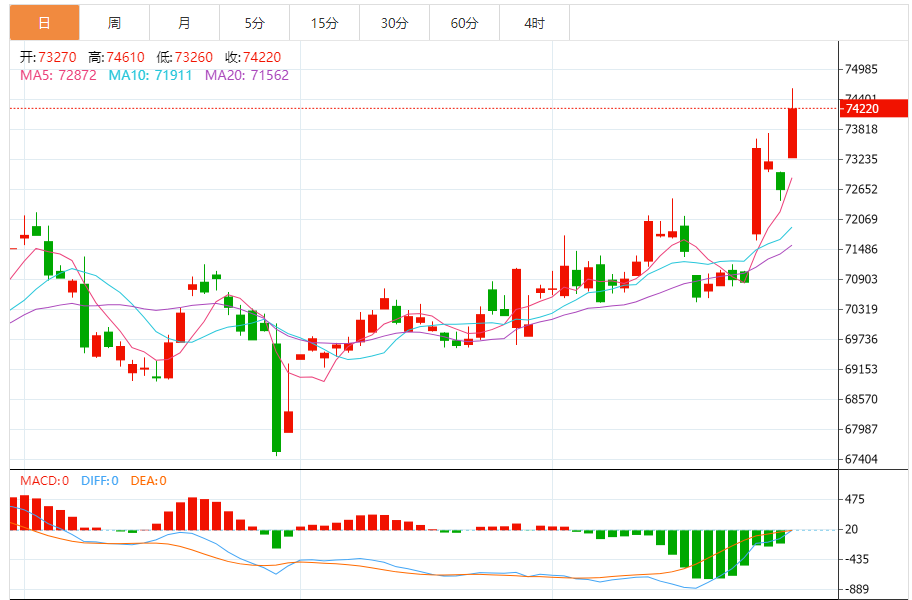Click the red 74220 current price tag
This screenshot has height=600, width=912.
874,108
